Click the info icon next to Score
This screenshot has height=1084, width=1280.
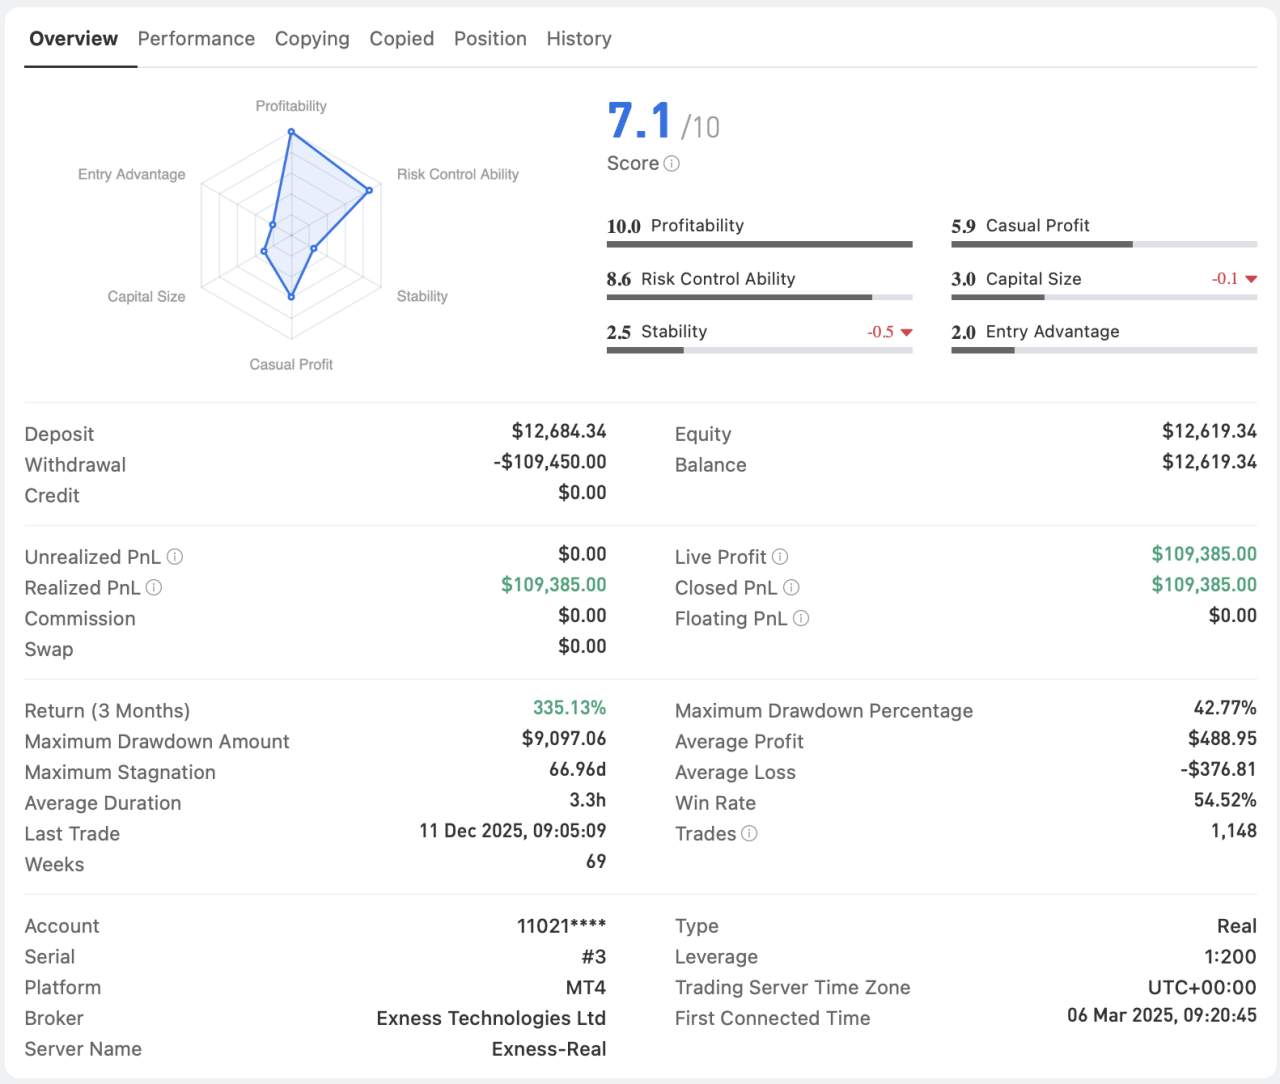(672, 164)
